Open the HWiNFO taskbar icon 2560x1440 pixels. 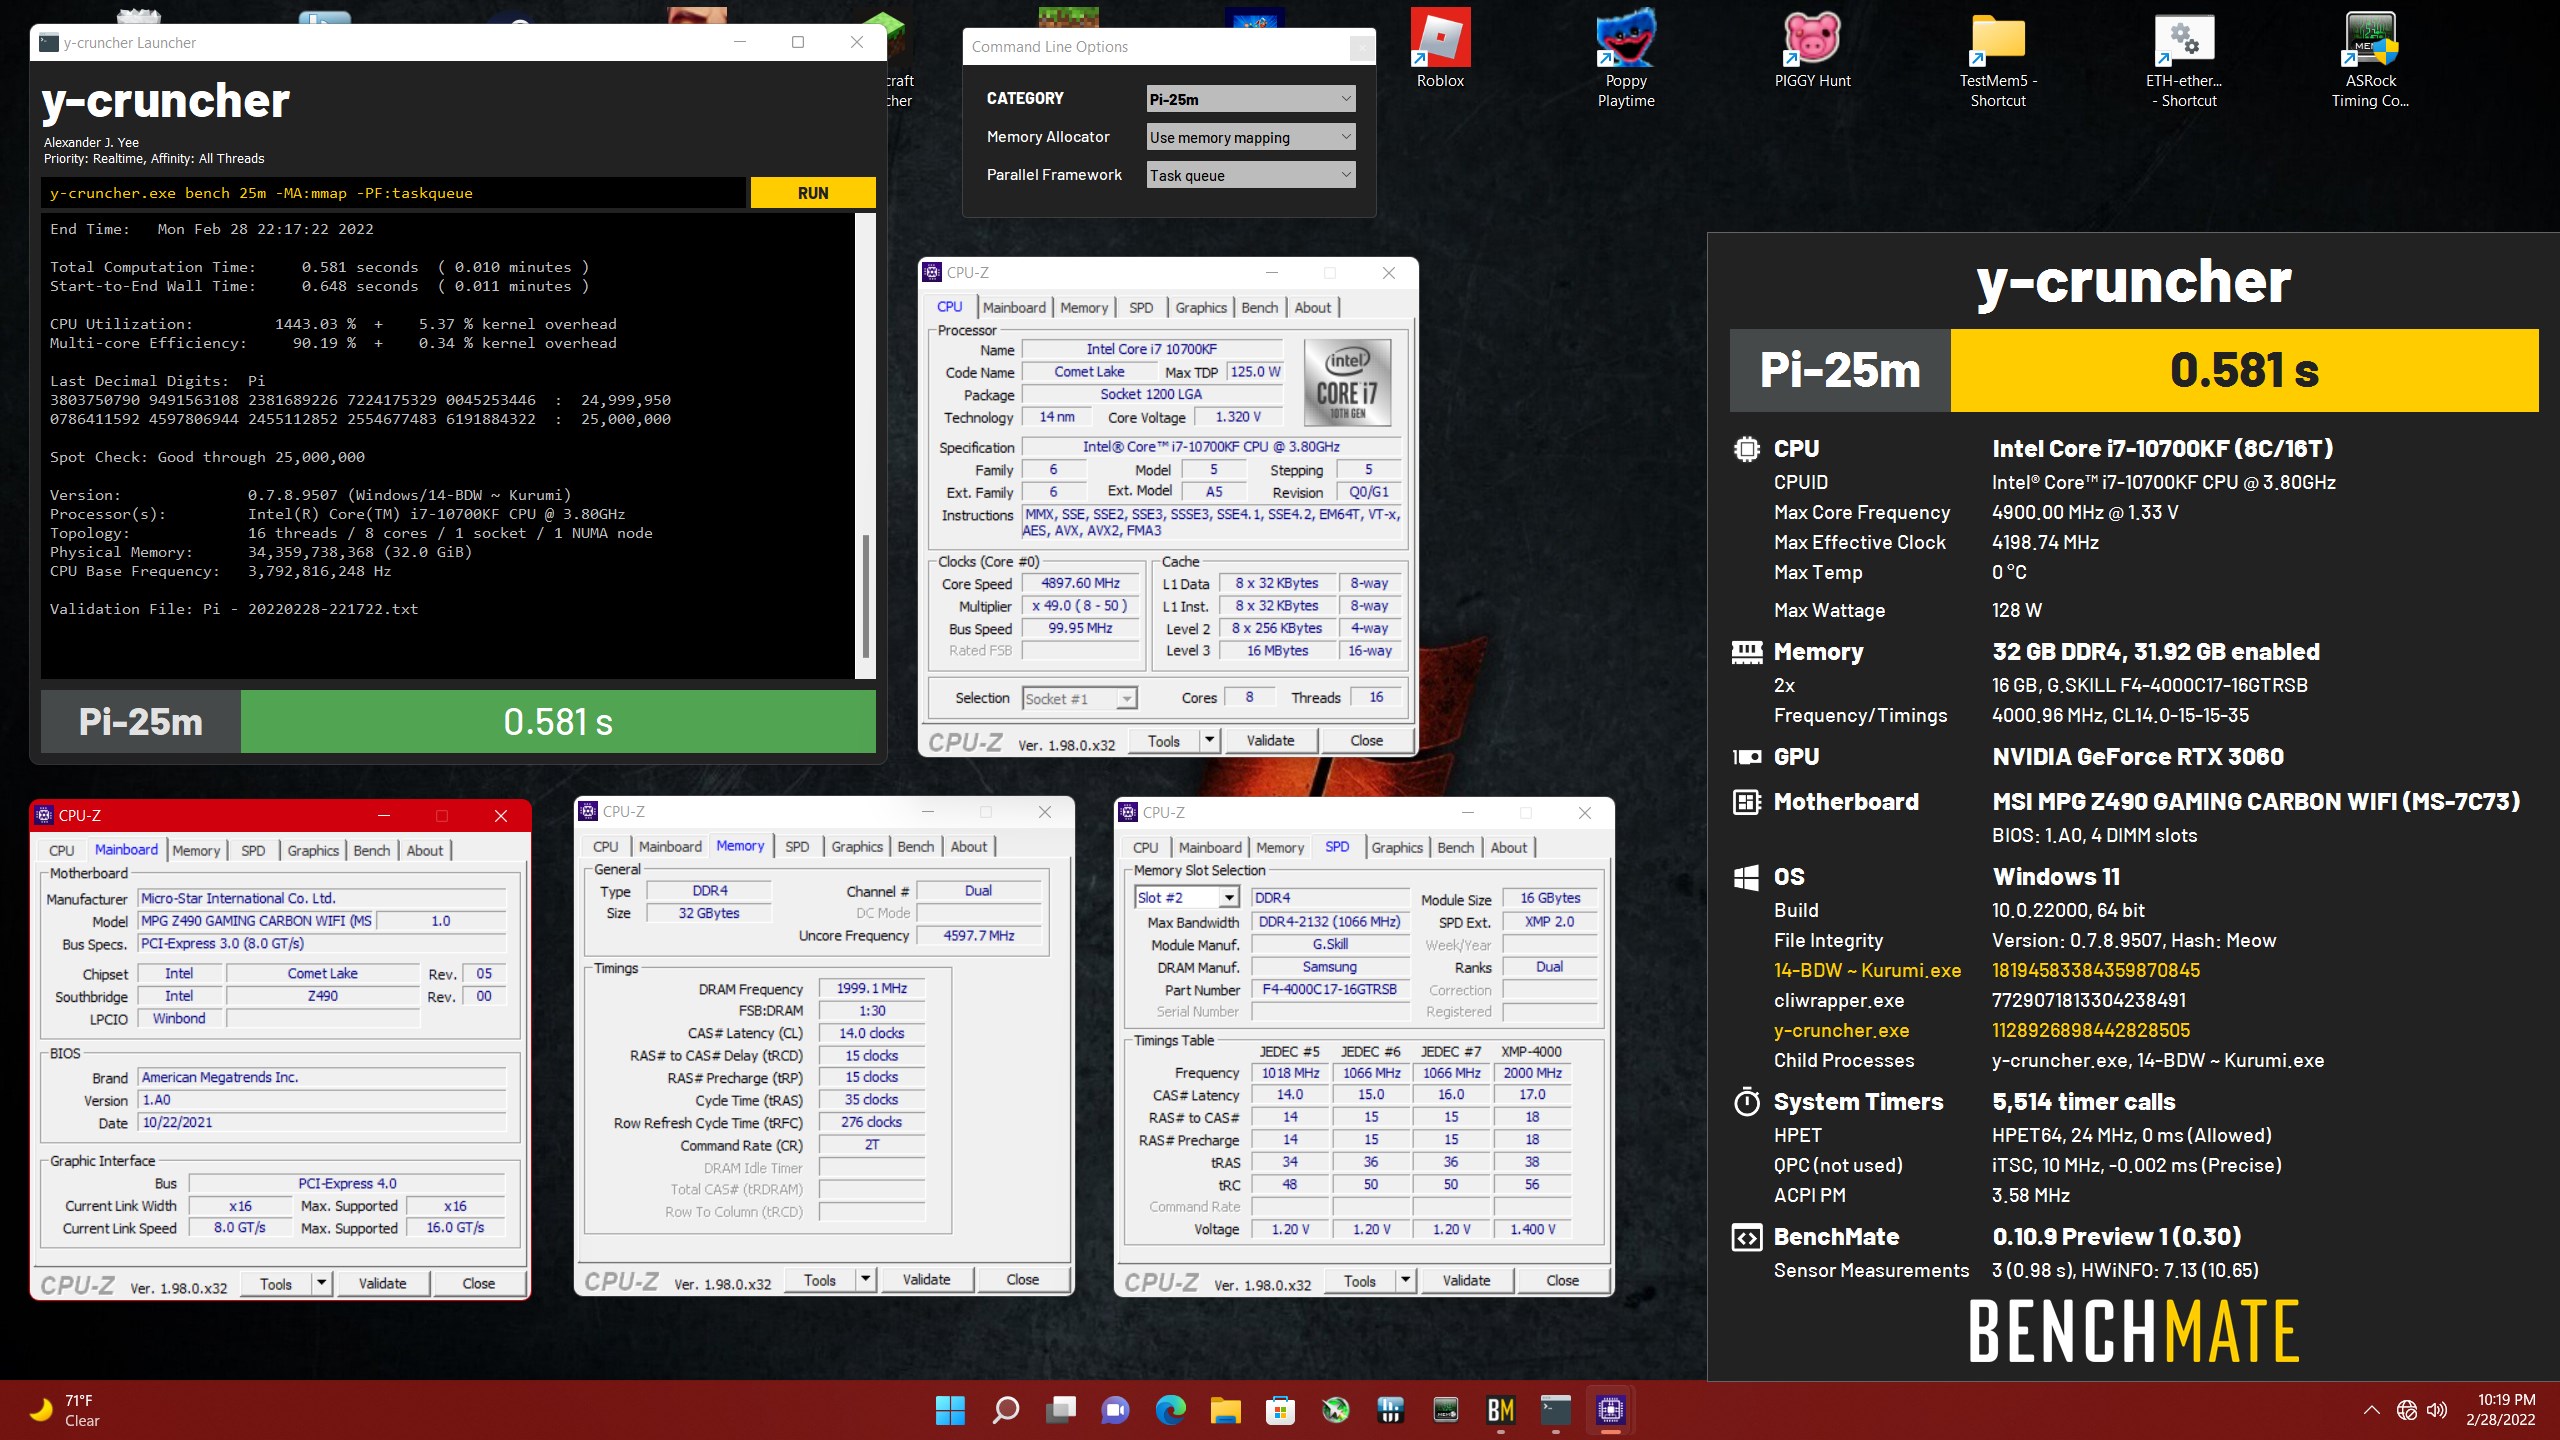pyautogui.click(x=1390, y=1410)
